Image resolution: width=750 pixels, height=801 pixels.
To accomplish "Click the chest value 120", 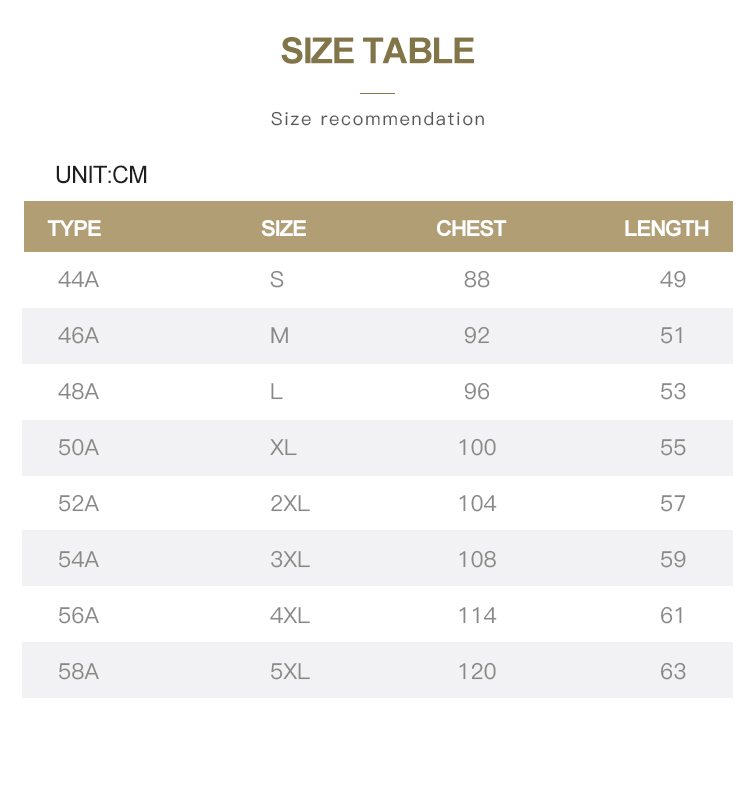I will [477, 672].
